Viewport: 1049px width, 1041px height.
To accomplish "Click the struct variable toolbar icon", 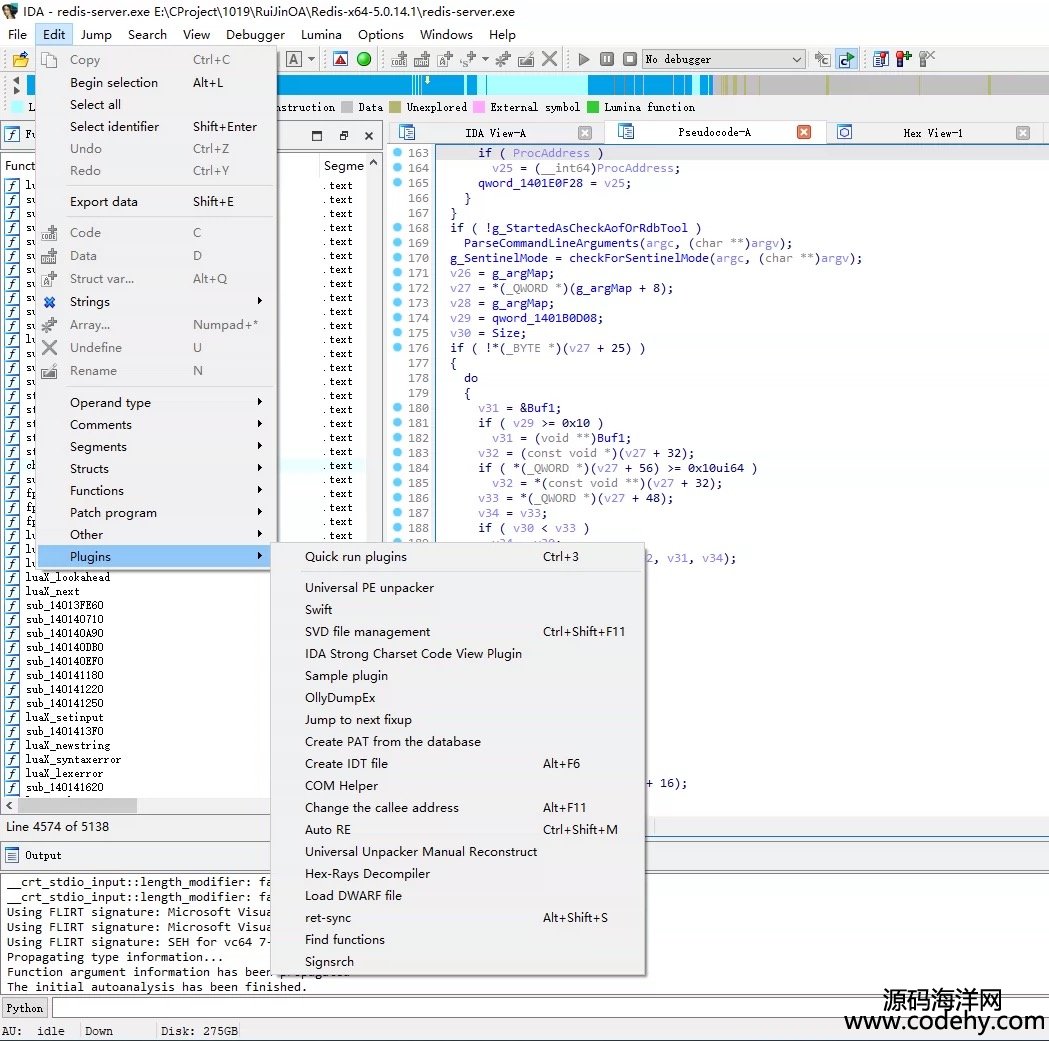I will point(445,59).
